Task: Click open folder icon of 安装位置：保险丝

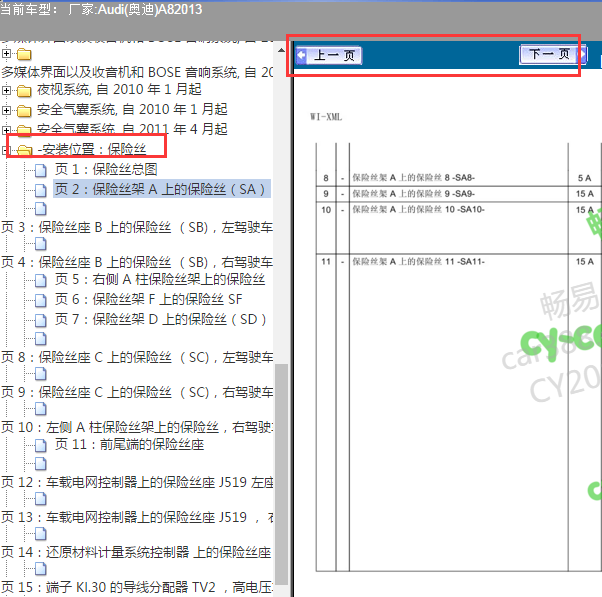Action: [25, 150]
